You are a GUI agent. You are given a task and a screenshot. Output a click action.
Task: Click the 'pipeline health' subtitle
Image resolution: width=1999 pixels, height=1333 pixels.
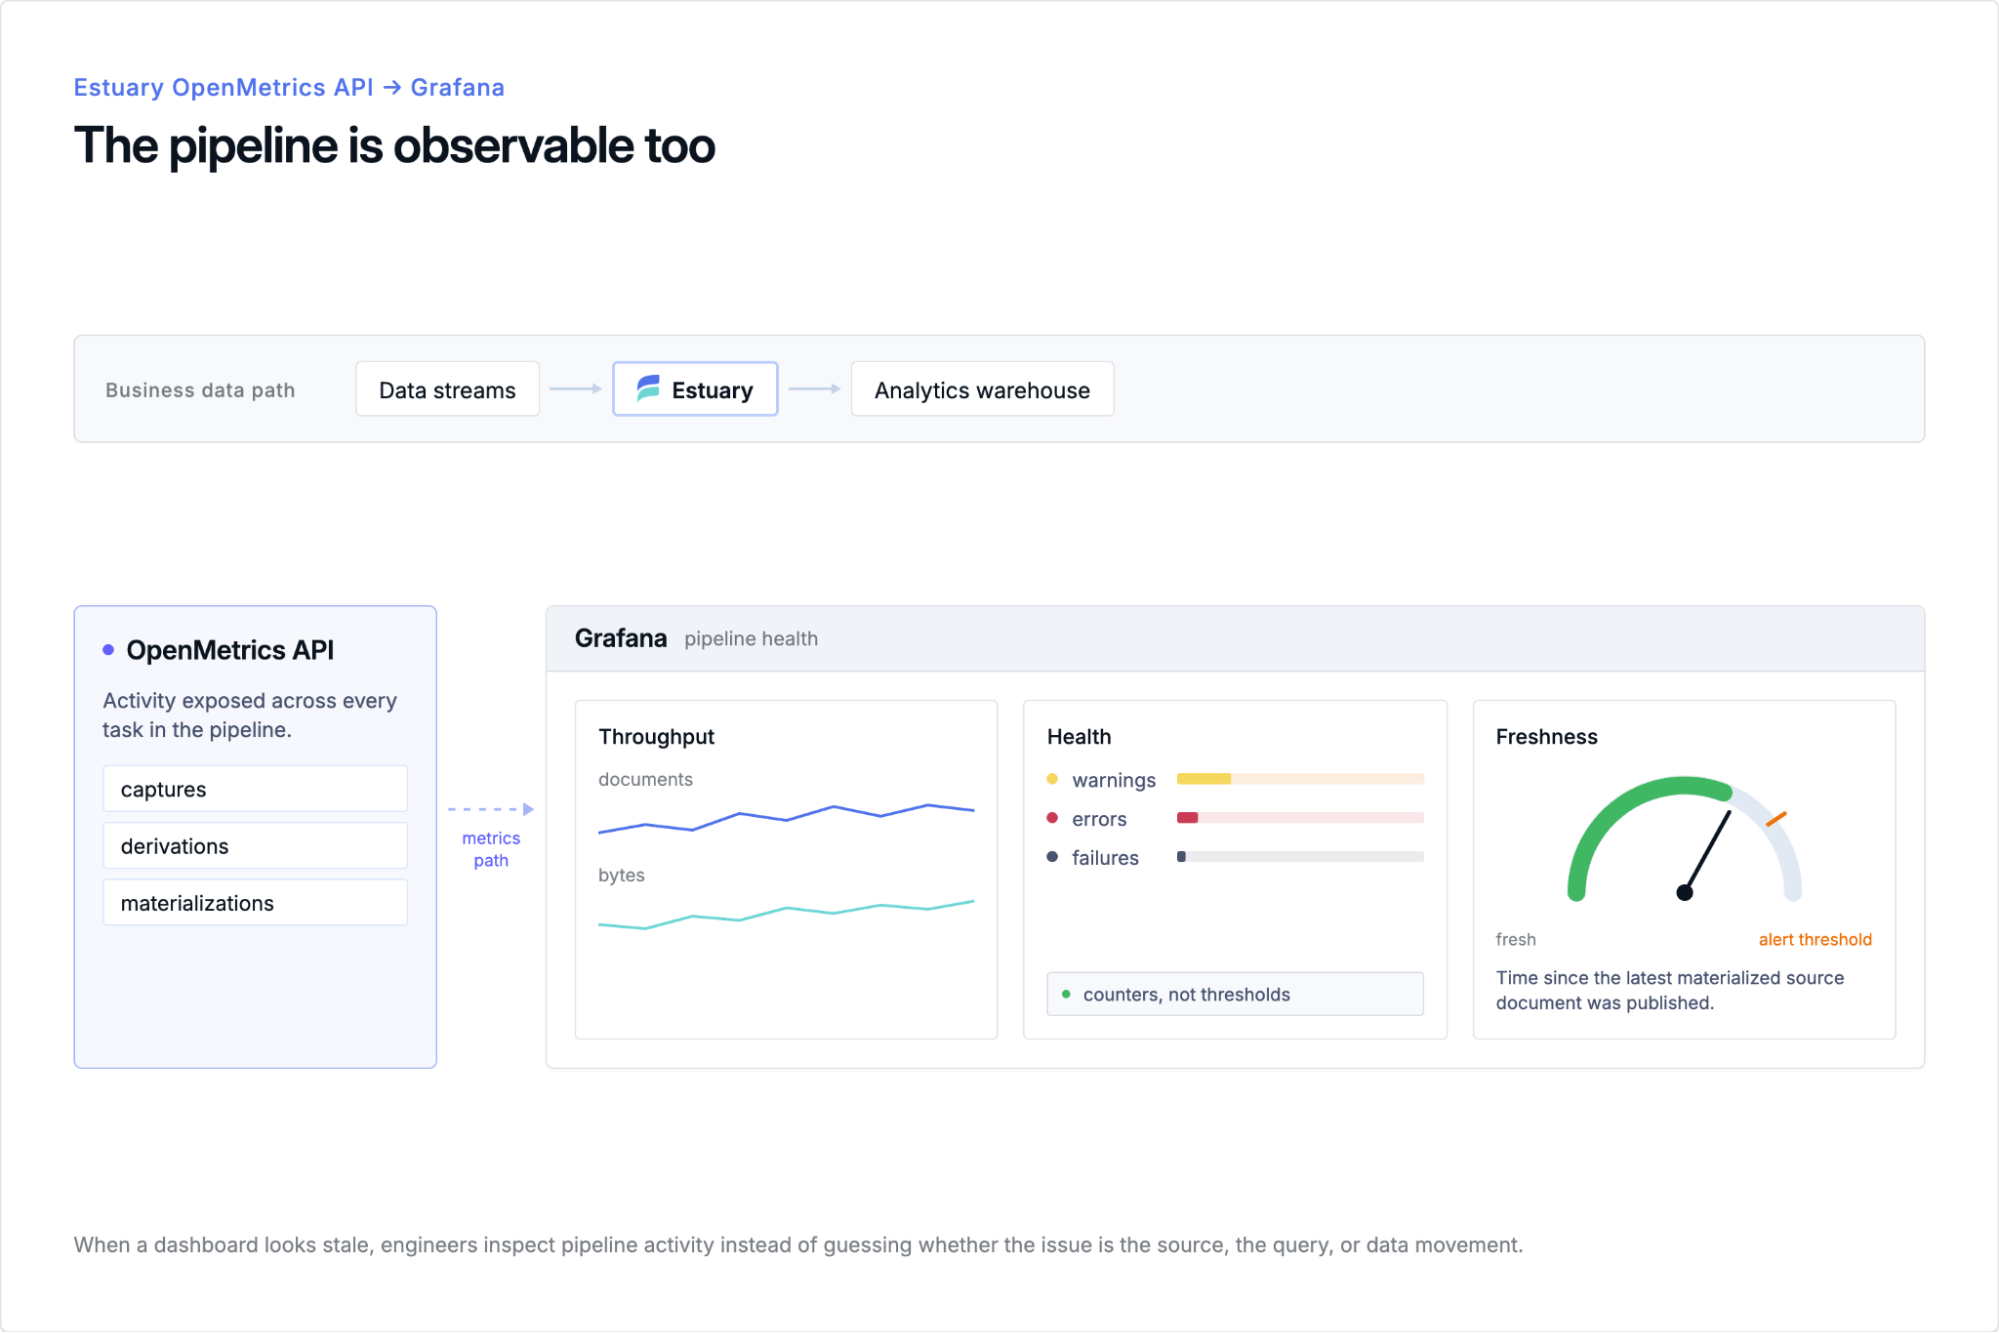point(751,639)
